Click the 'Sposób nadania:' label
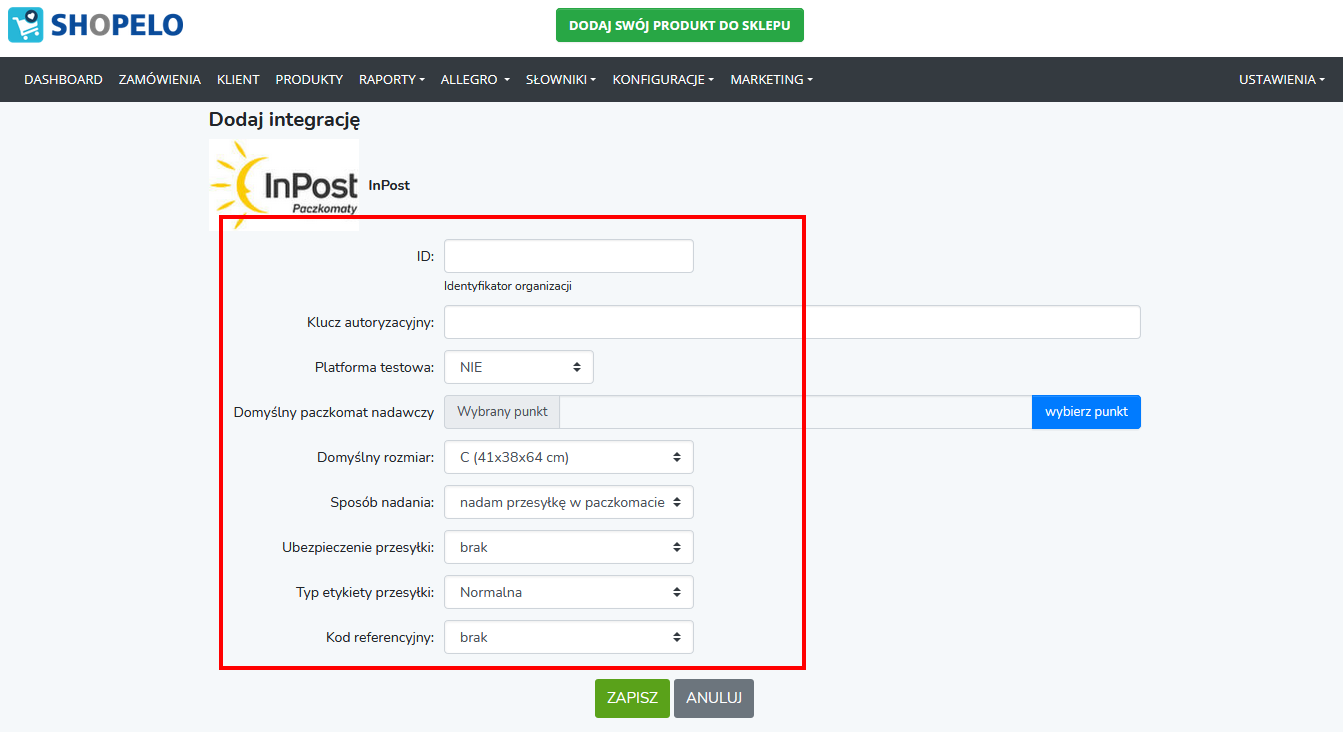Screen dimensions: 1343x732 [382, 502]
